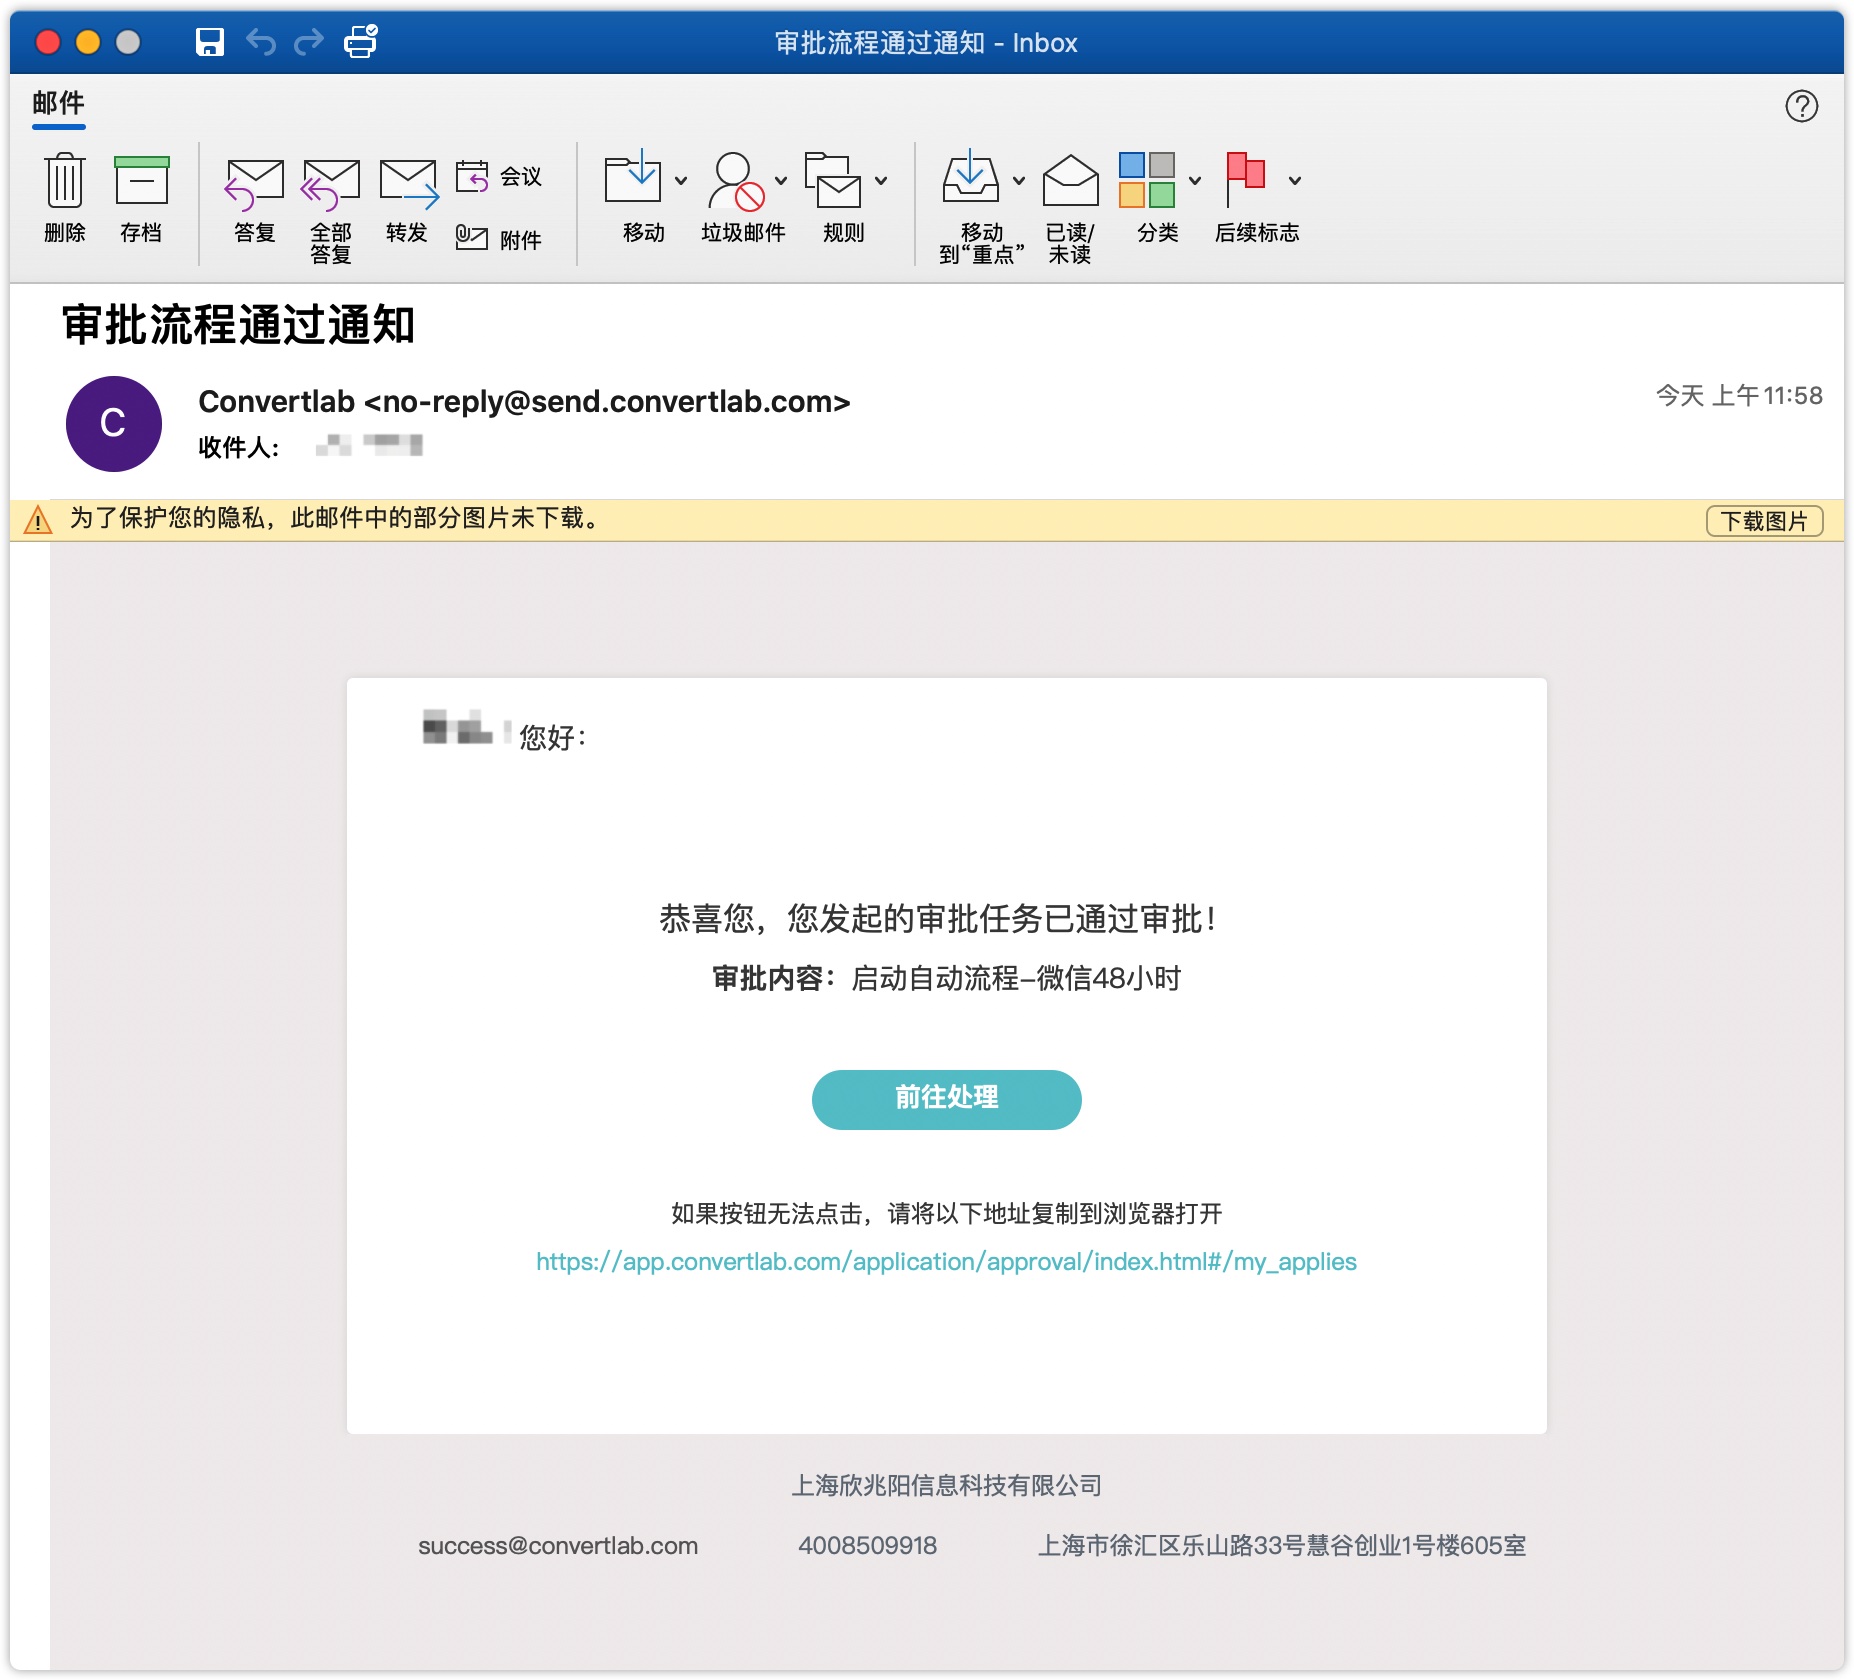The height and width of the screenshot is (1680, 1854).
Task: Toggle 已读/未读 read status icon
Action: 1070,180
